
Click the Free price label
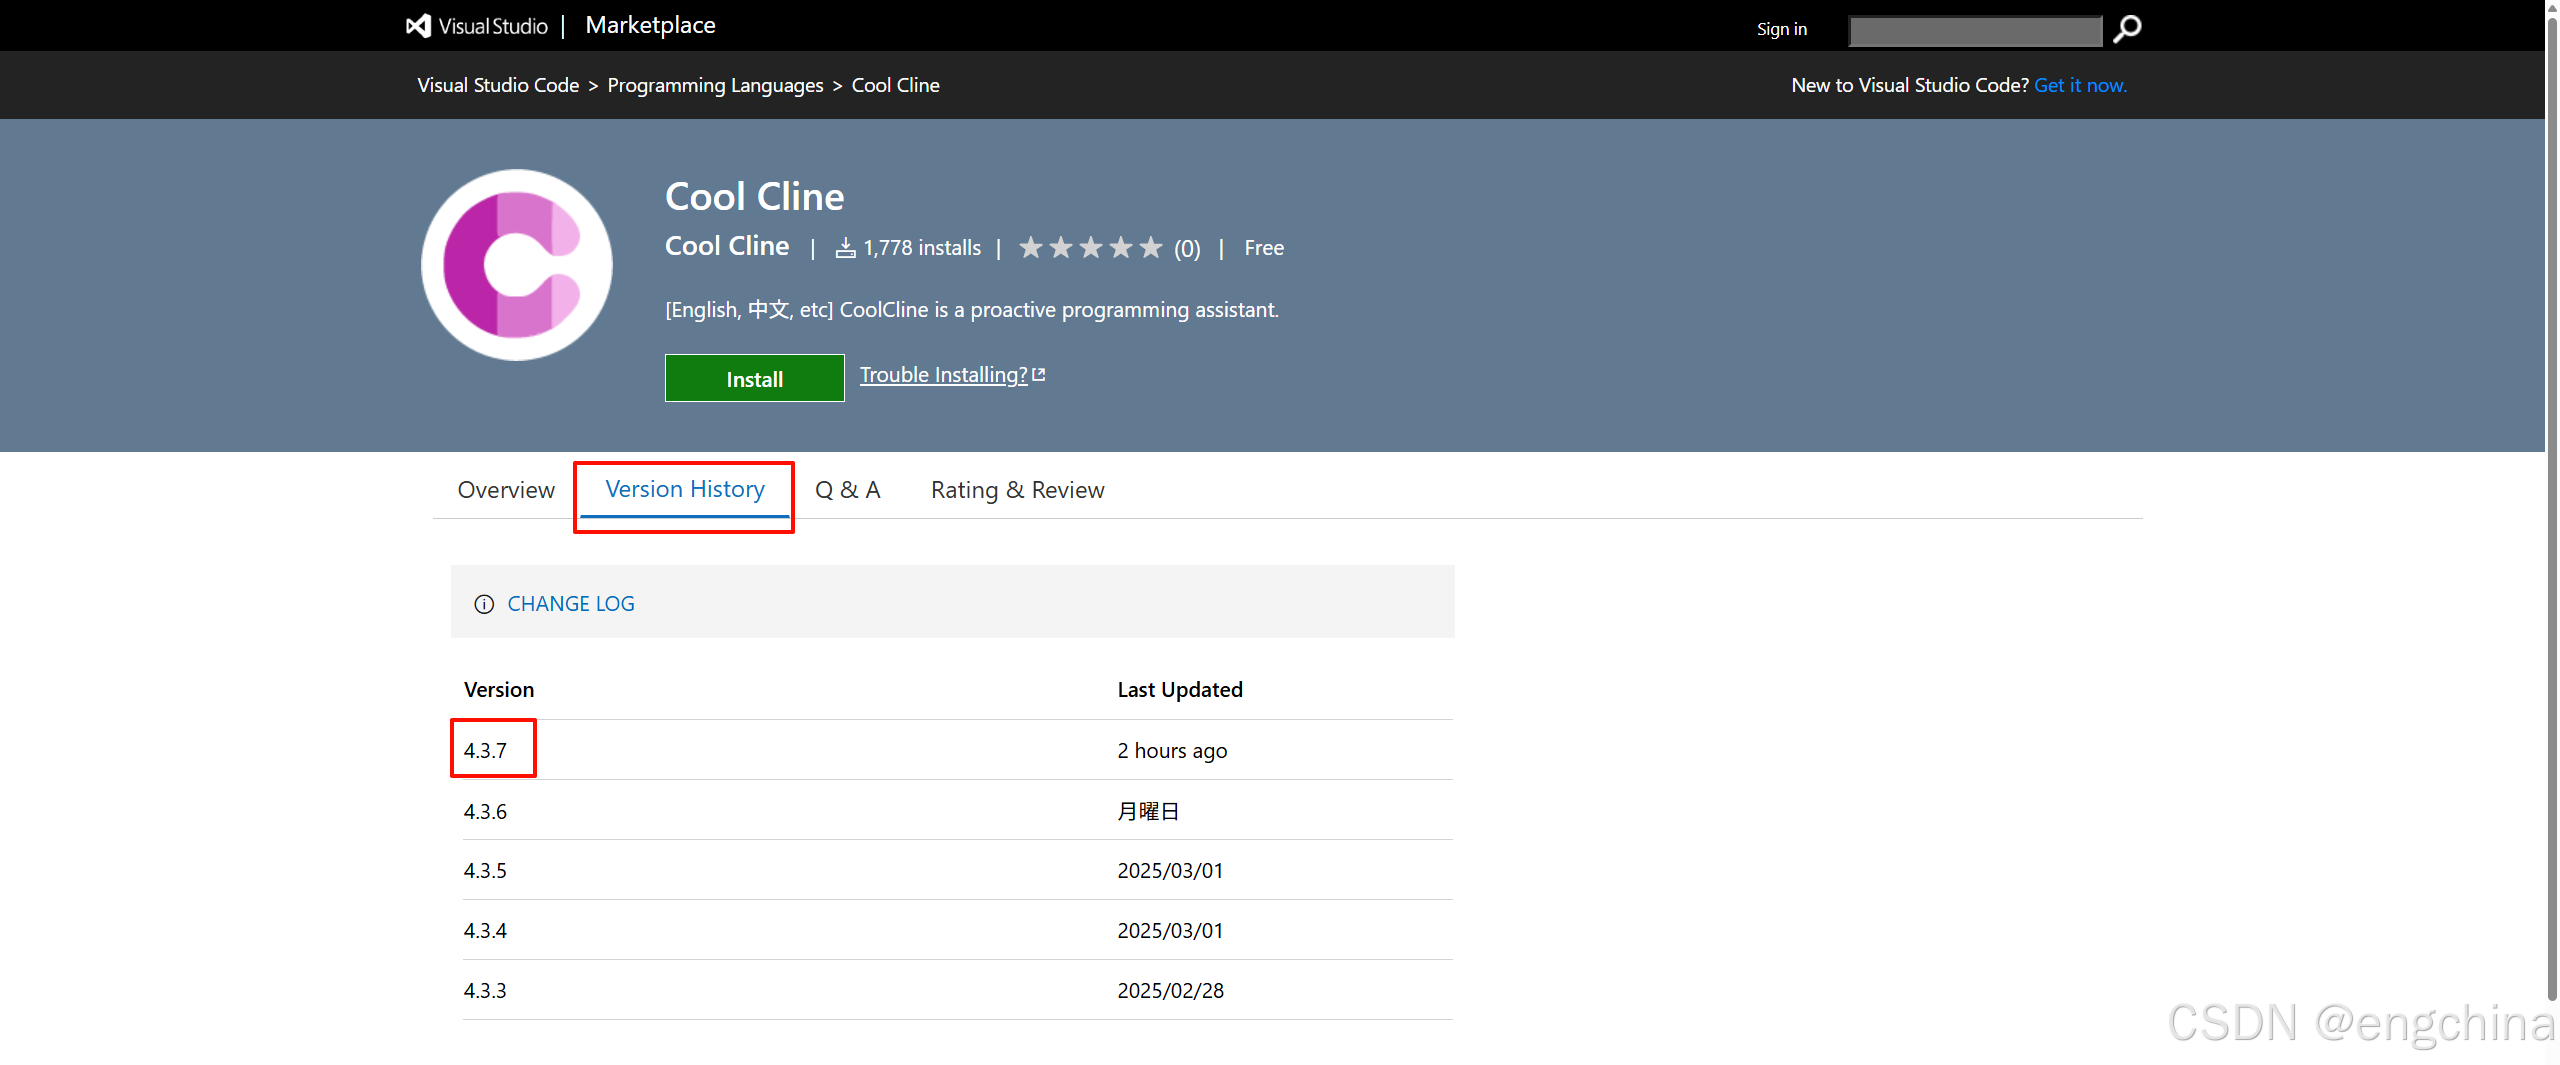coord(1264,248)
